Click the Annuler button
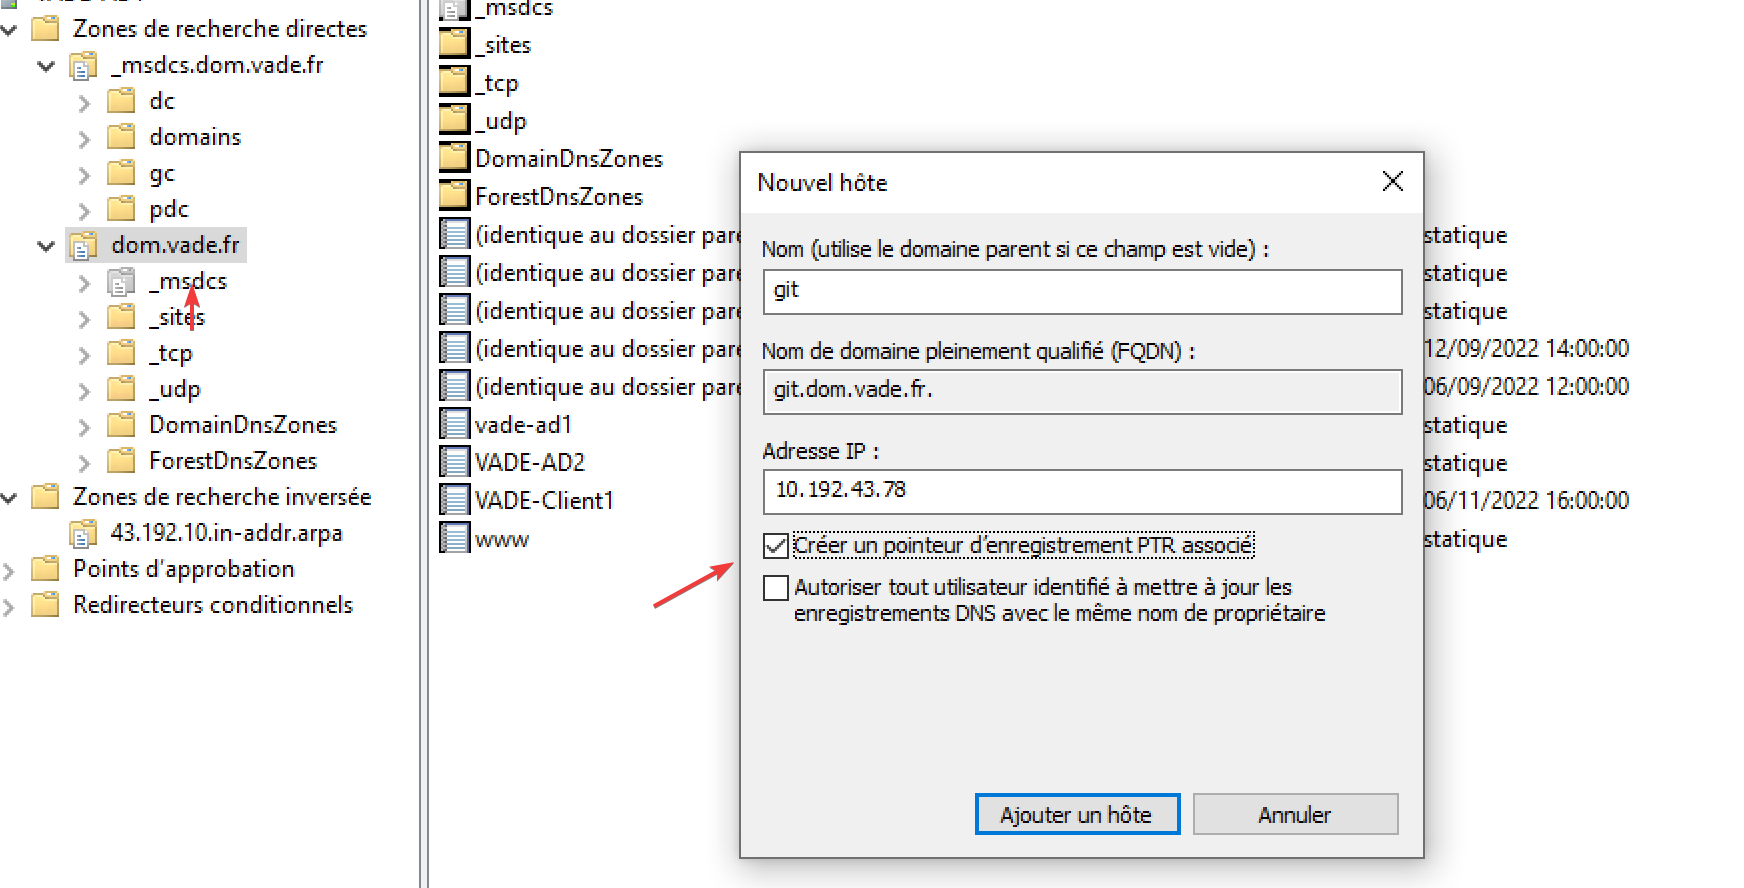 1294,814
